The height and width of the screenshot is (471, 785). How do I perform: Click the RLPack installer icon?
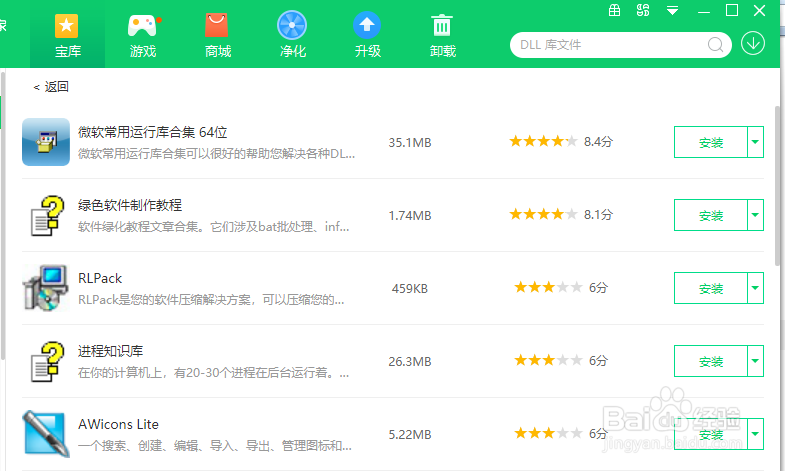pos(46,288)
